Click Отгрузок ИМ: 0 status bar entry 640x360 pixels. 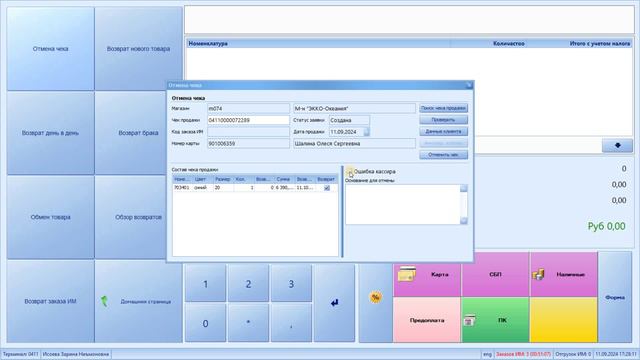(x=573, y=354)
